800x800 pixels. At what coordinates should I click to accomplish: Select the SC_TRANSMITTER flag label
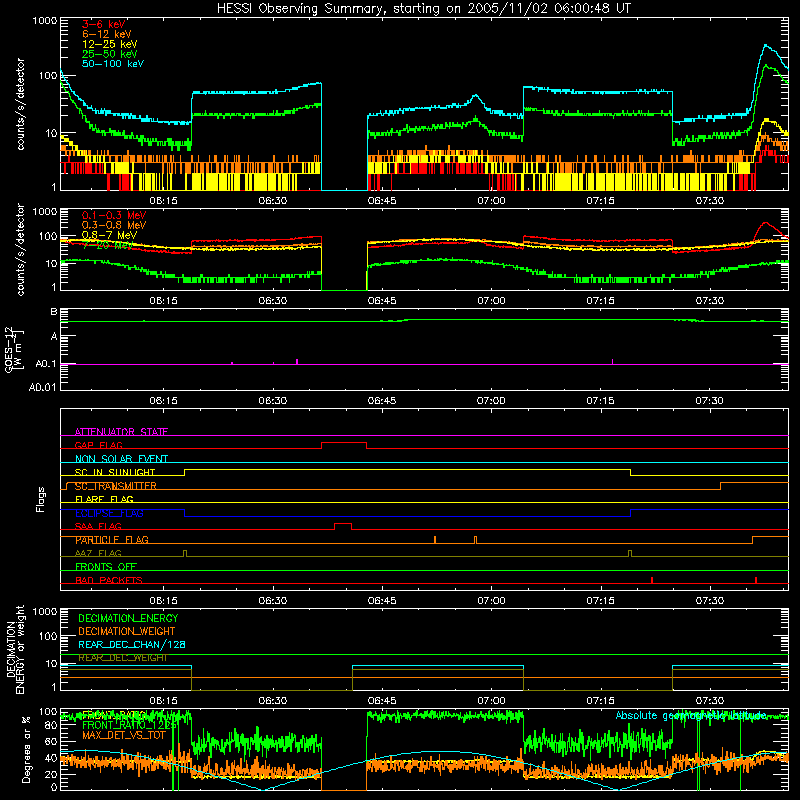pos(115,486)
